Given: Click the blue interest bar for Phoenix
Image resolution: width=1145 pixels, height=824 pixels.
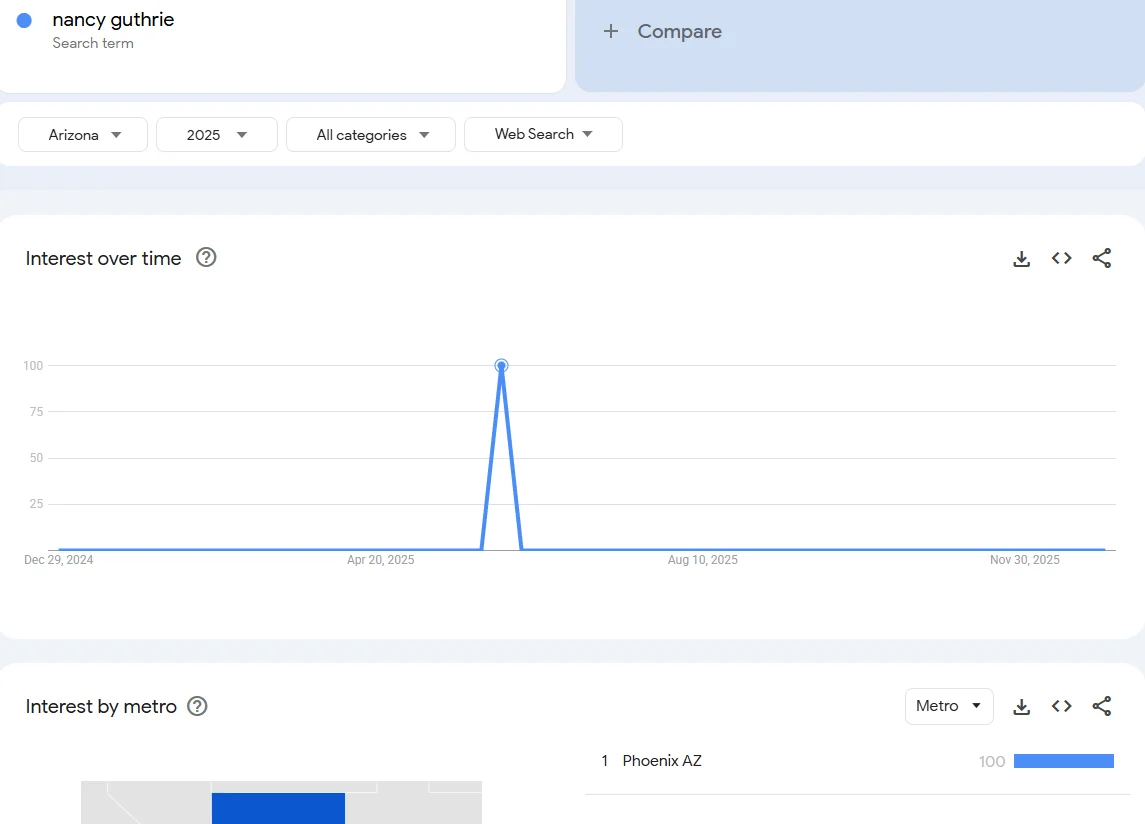Looking at the screenshot, I should point(1063,761).
